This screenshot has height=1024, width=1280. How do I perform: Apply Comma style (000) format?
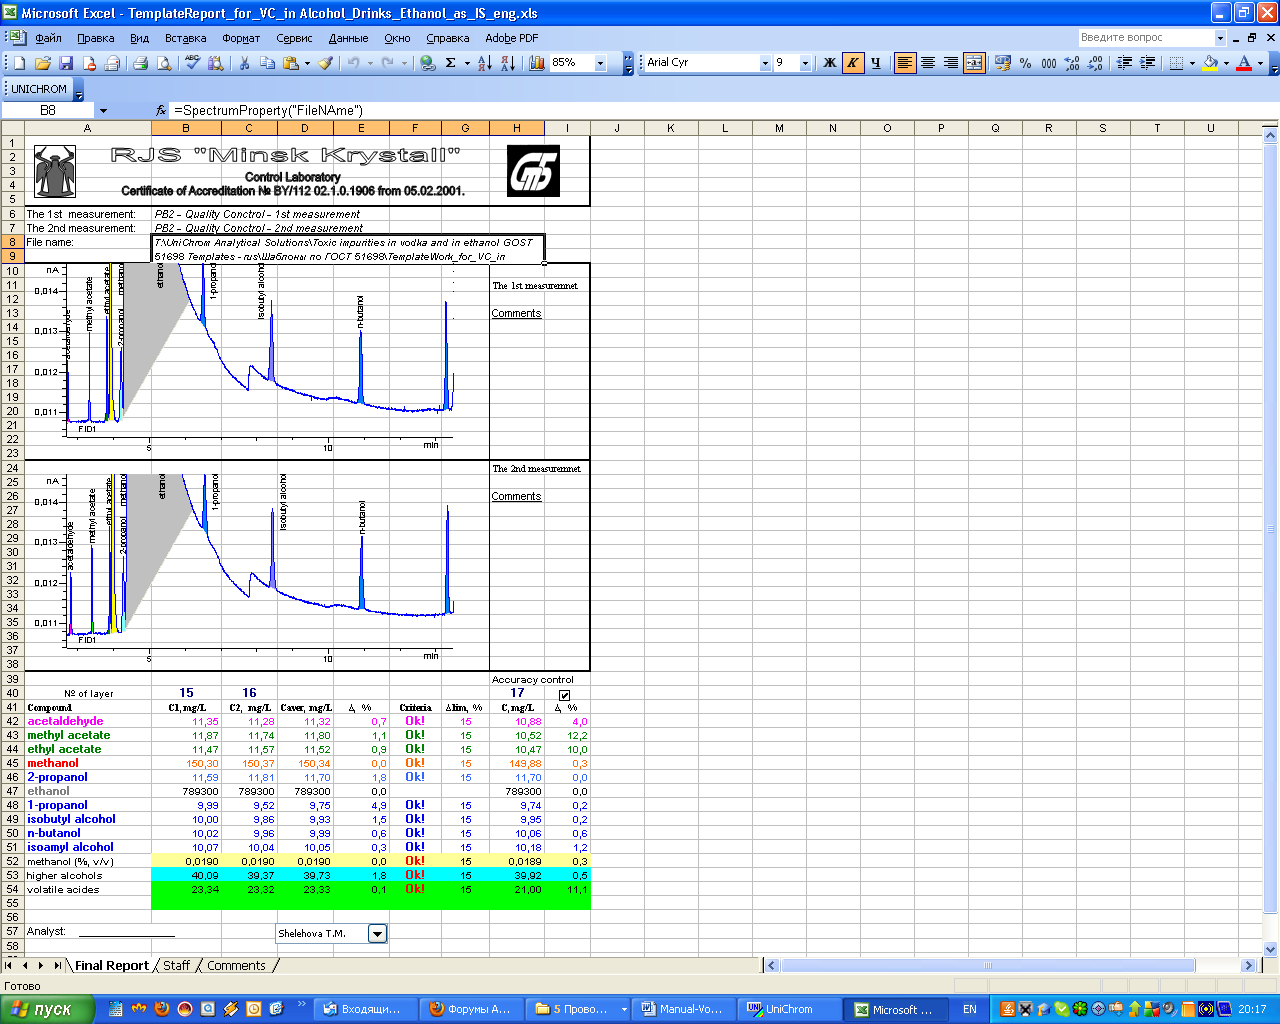pos(1049,63)
